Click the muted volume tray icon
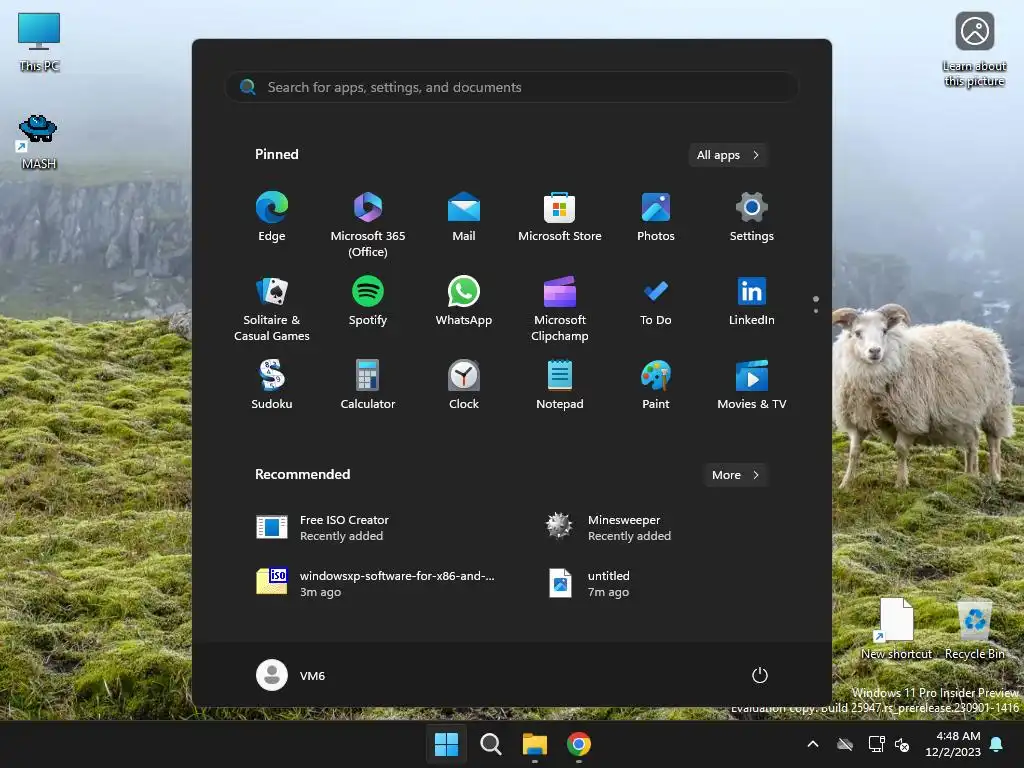1024x768 pixels. [902, 744]
